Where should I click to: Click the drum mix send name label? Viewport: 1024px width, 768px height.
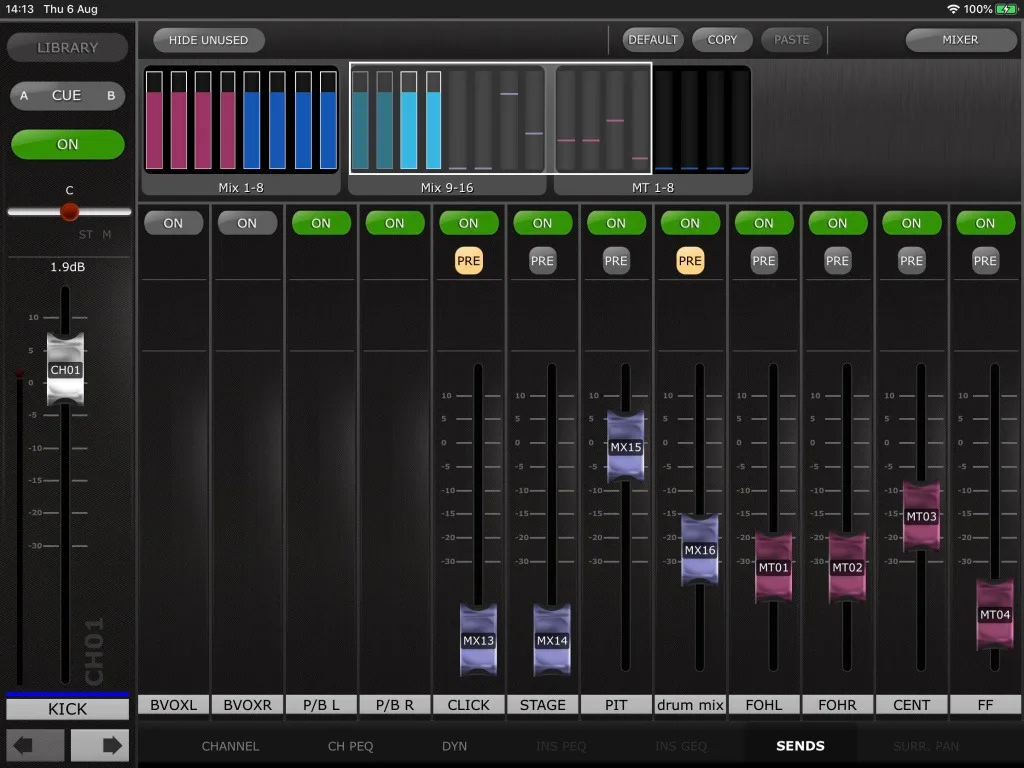690,705
